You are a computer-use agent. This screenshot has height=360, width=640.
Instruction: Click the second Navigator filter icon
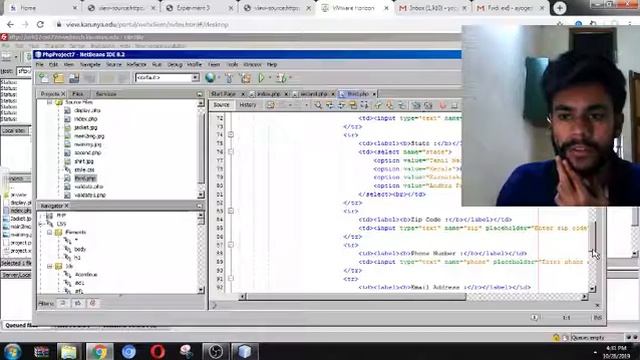click(x=78, y=303)
